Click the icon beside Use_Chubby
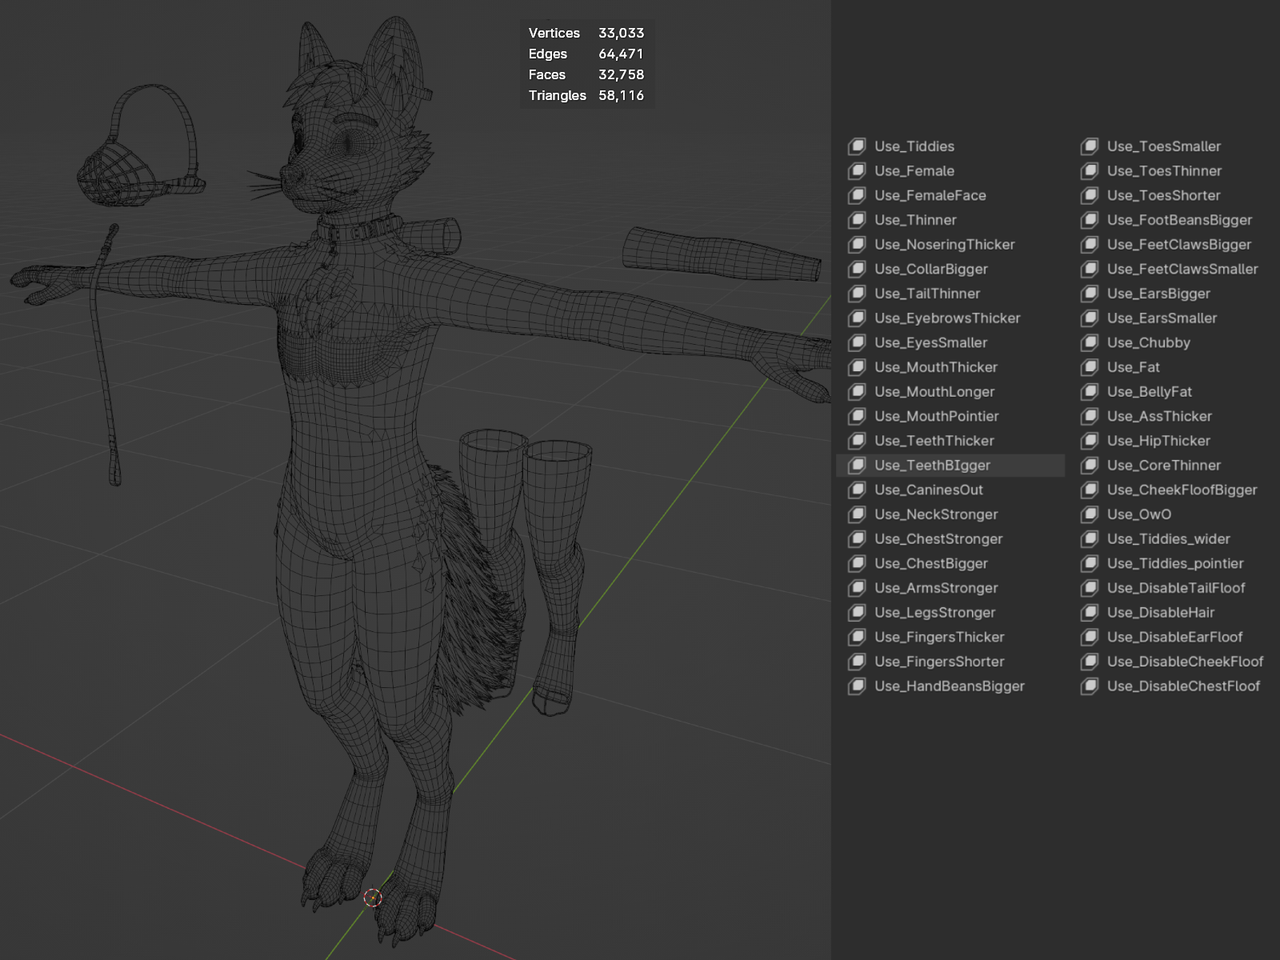Viewport: 1280px width, 960px height. coord(1090,343)
